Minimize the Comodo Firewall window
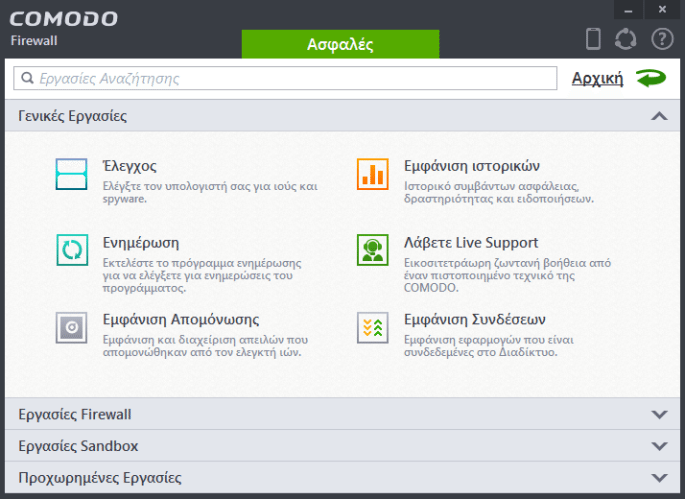 (x=628, y=10)
